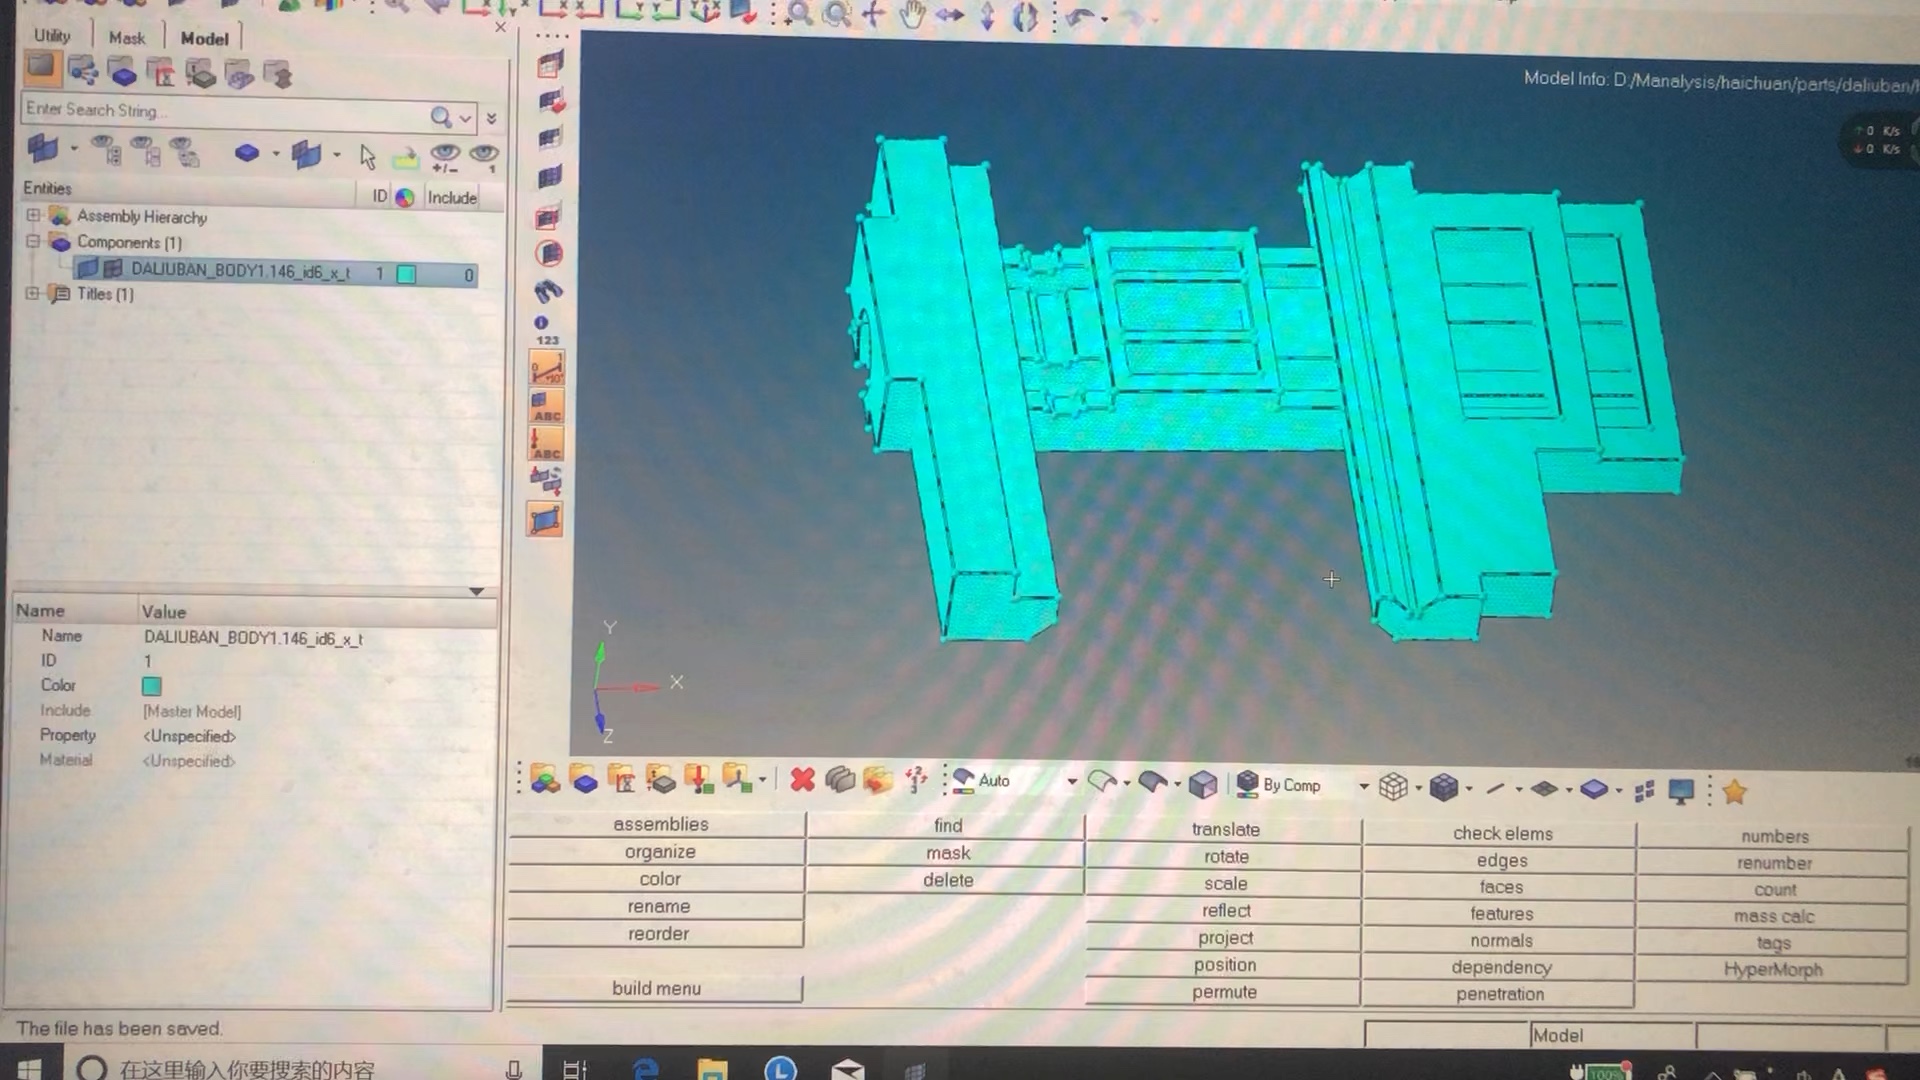Click the check elems panel button
1920x1080 pixels.
point(1502,833)
